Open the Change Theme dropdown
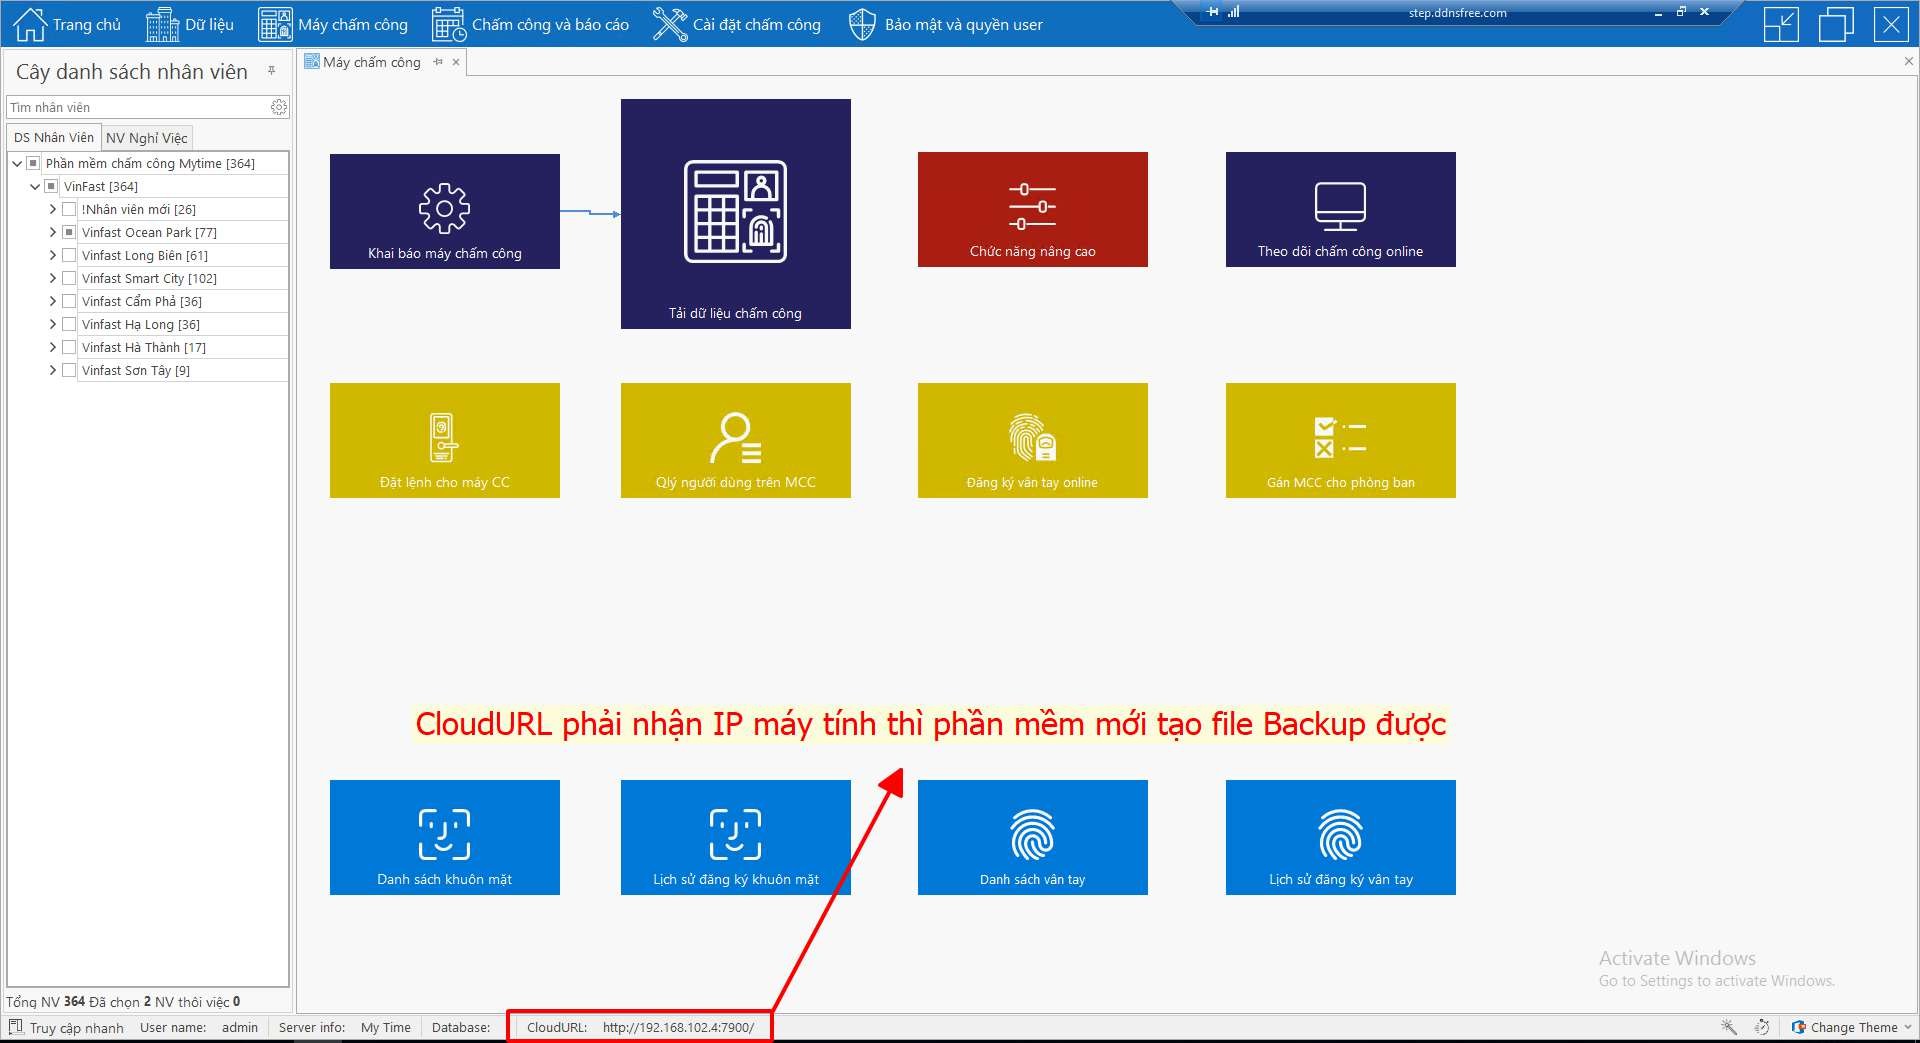This screenshot has width=1920, height=1043. tap(1852, 1027)
